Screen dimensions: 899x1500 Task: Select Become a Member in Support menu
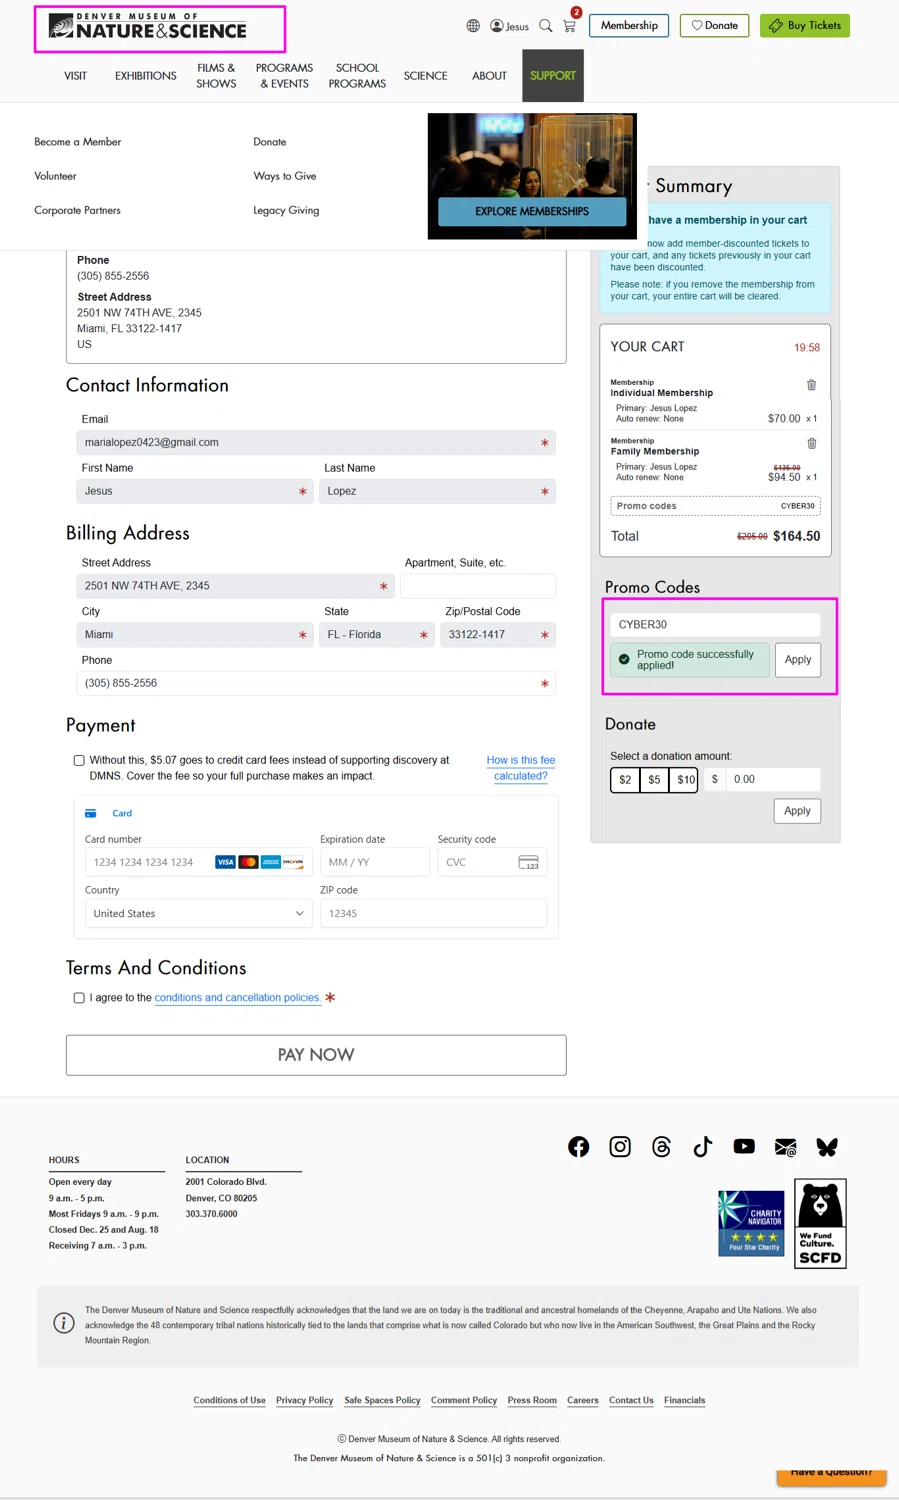tap(77, 142)
